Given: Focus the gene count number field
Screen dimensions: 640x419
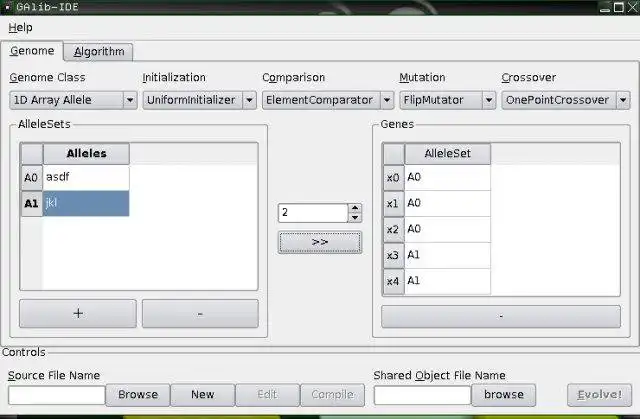Looking at the screenshot, I should click(x=313, y=213).
